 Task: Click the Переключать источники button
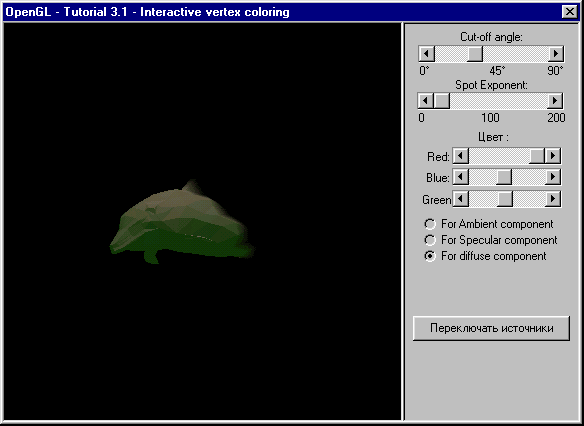tap(491, 328)
